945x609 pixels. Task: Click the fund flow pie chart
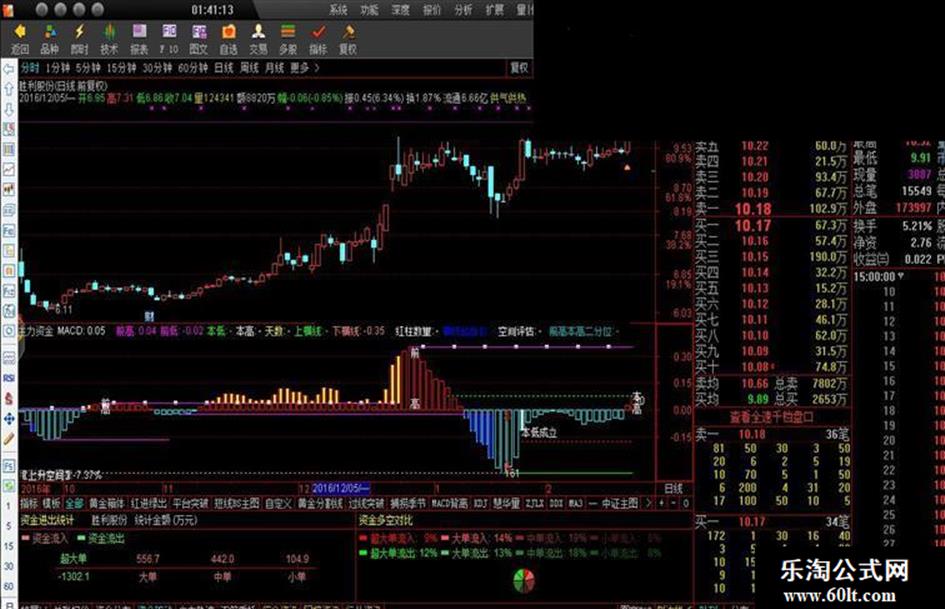pyautogui.click(x=524, y=580)
